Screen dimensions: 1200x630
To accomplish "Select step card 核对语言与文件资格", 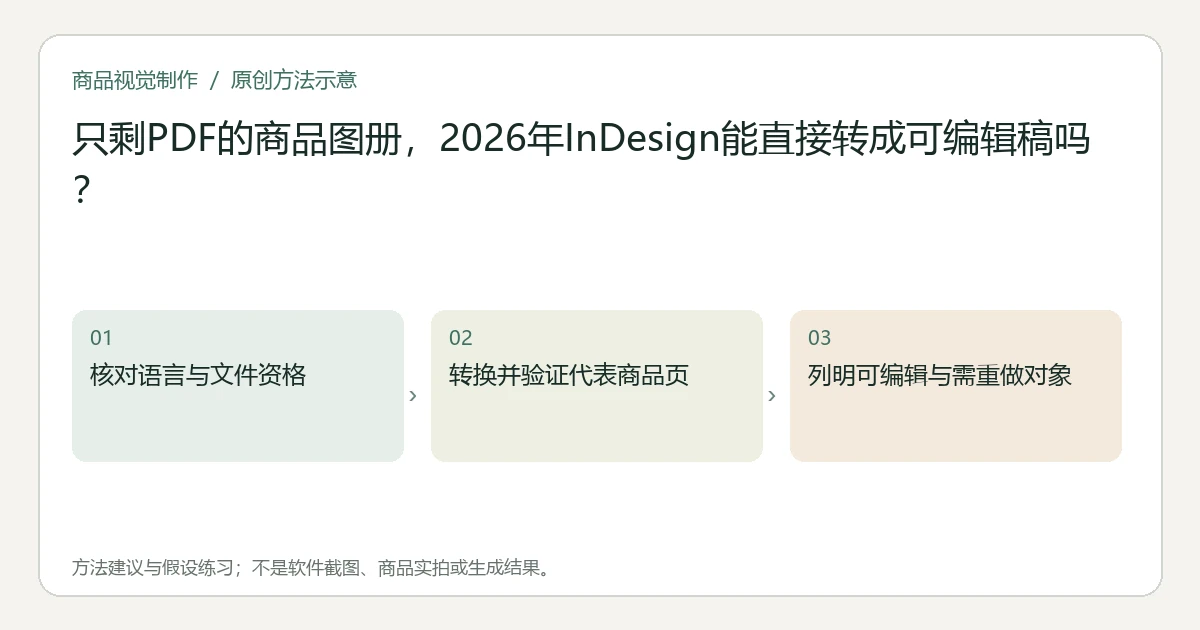I will tap(238, 386).
